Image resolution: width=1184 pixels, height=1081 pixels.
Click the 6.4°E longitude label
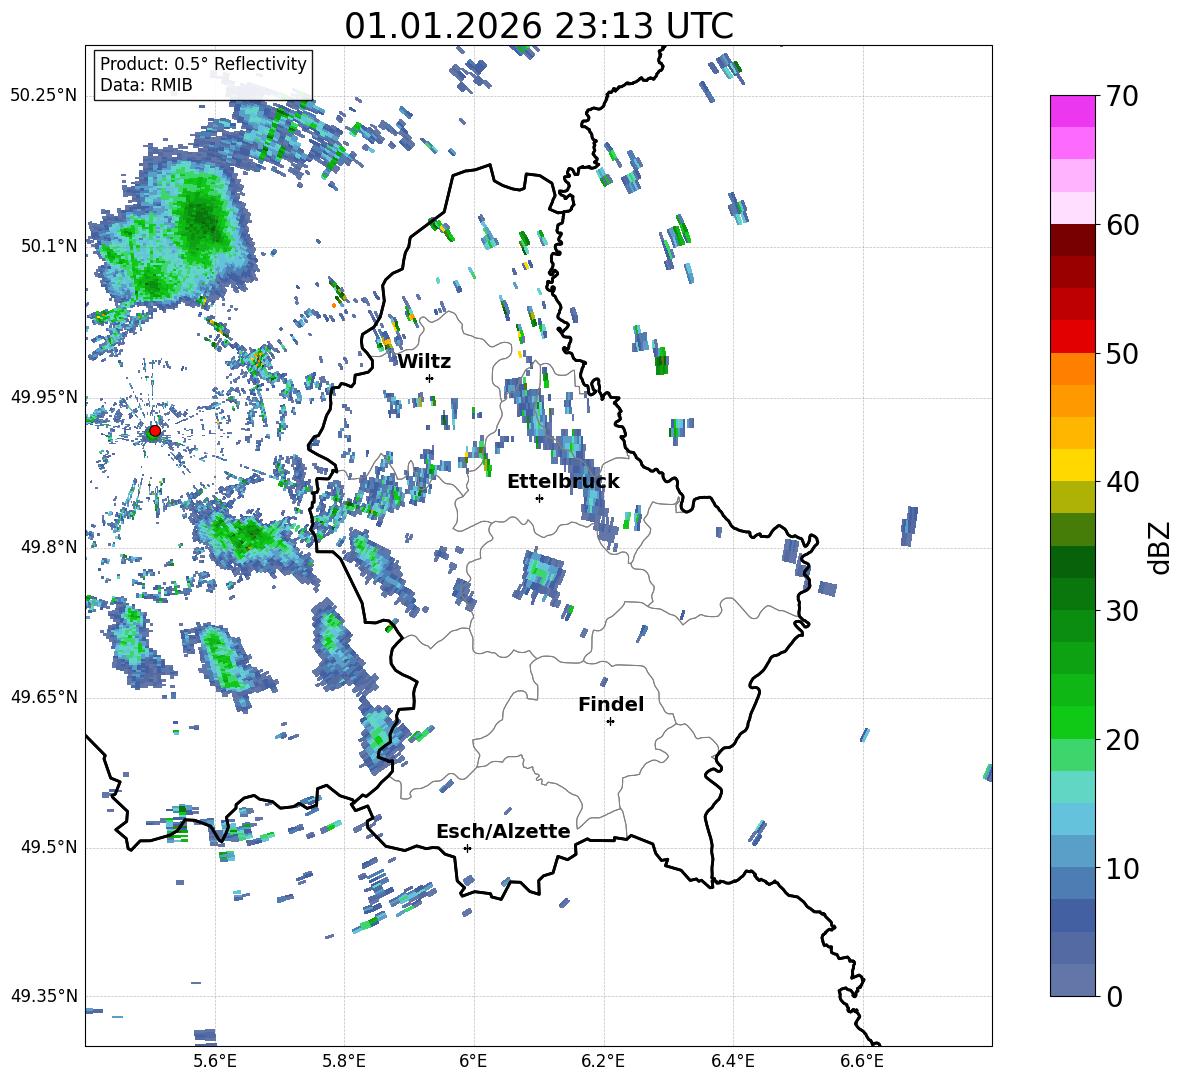pyautogui.click(x=732, y=1061)
